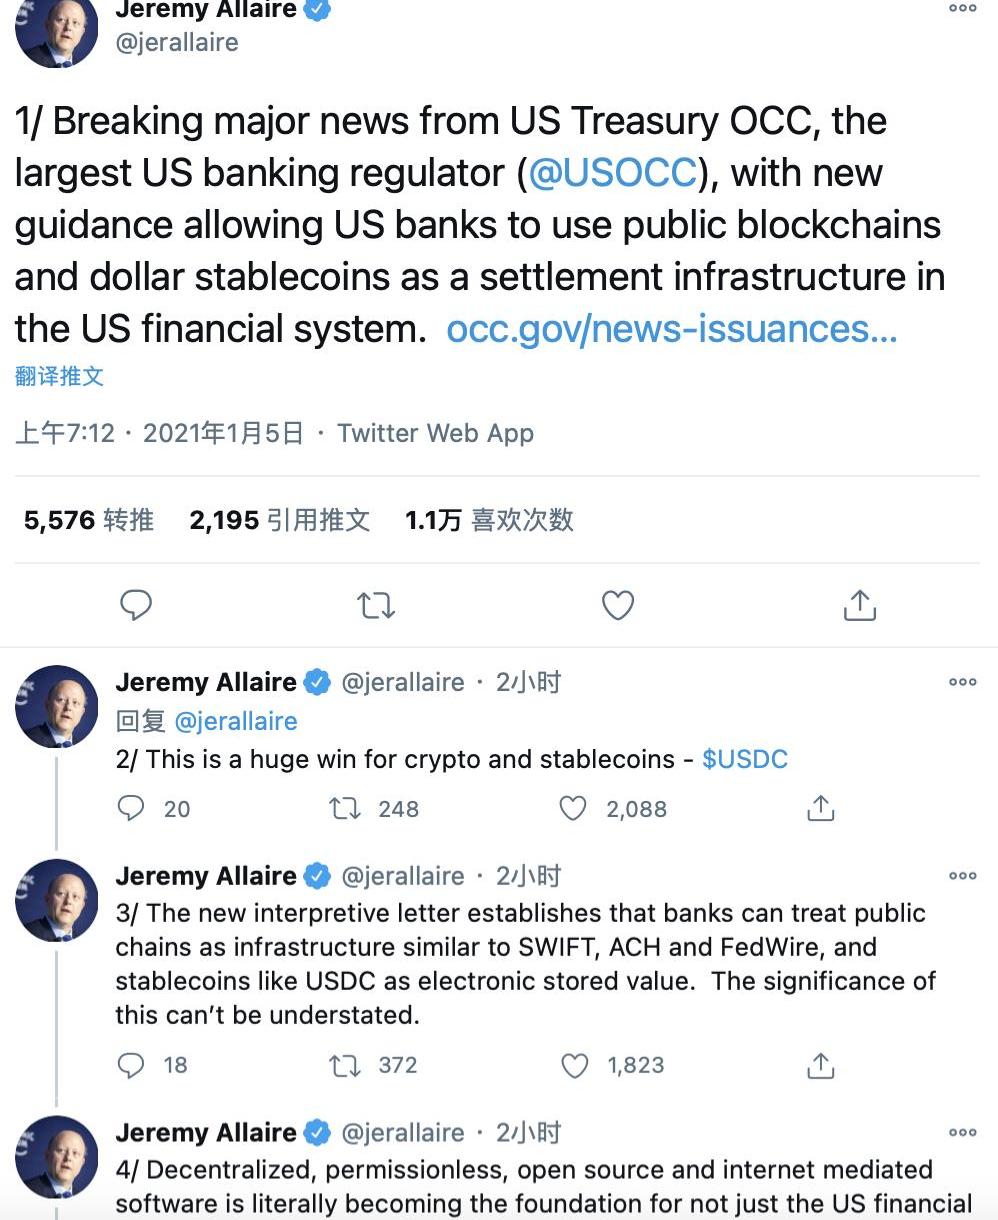The image size is (998, 1220).
Task: Click the $USDC cashtag
Action: 745,759
